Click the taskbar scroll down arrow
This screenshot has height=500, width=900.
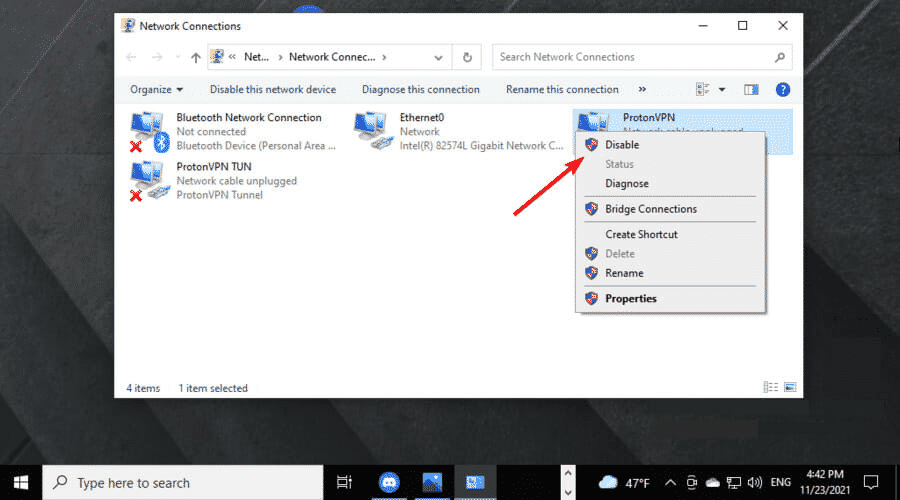[x=568, y=493]
